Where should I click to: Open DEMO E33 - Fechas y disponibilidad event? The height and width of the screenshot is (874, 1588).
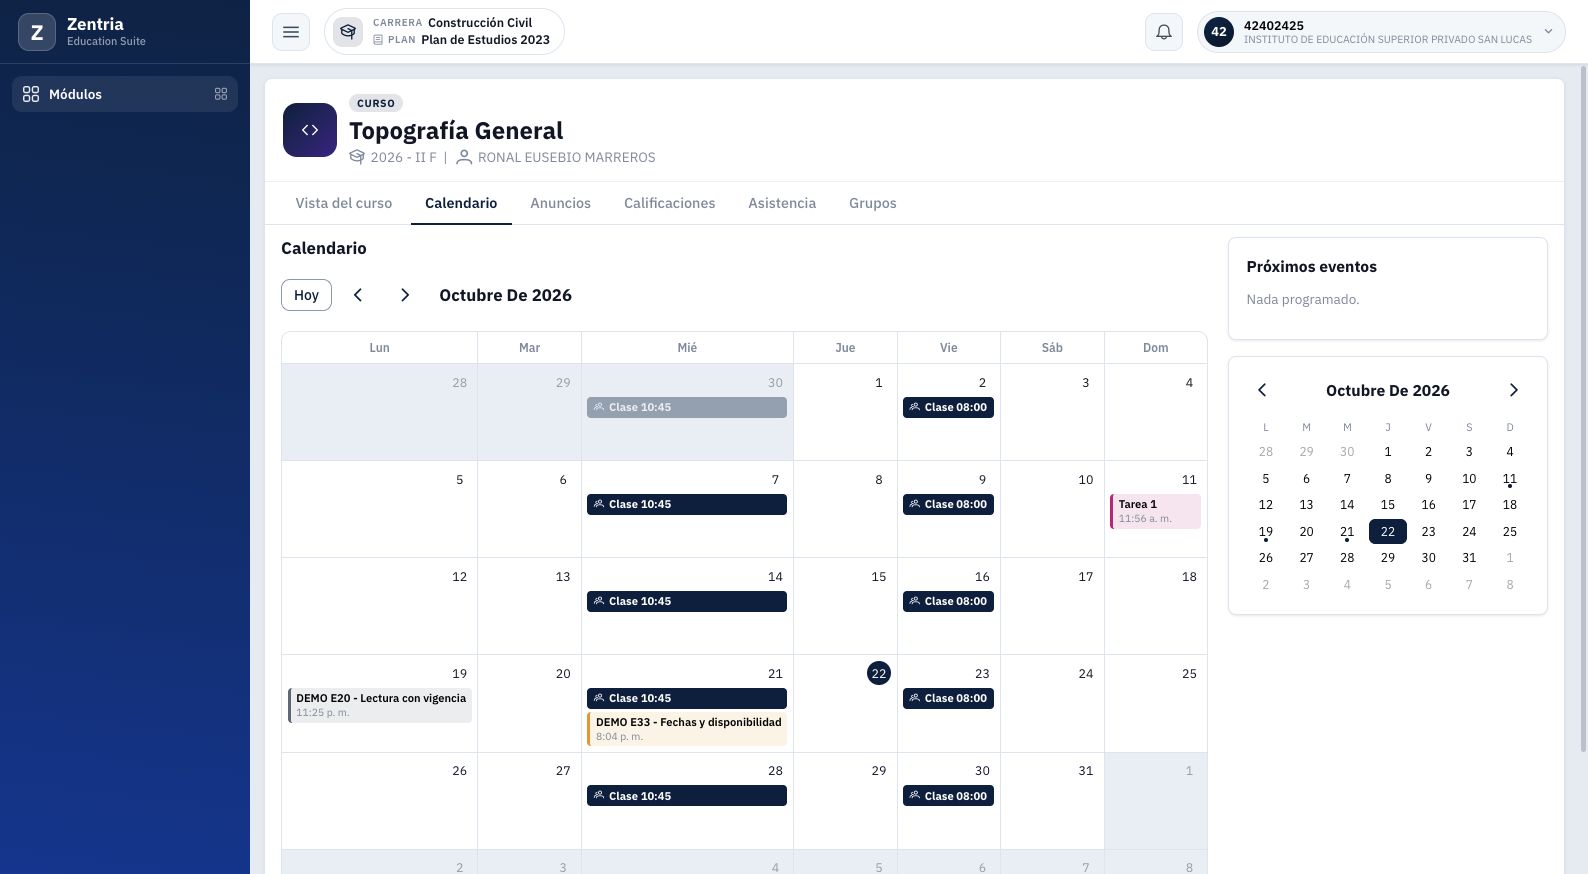click(x=687, y=729)
